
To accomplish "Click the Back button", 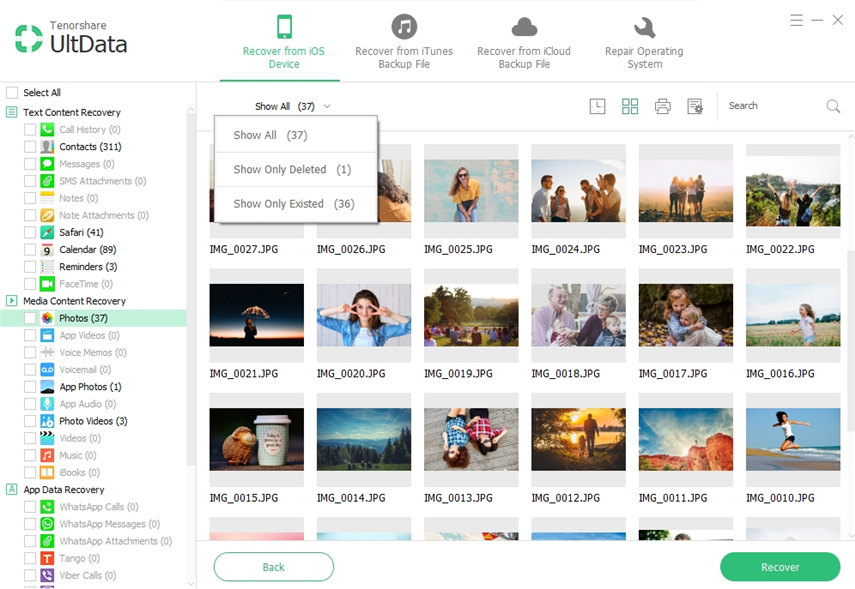I will click(274, 567).
